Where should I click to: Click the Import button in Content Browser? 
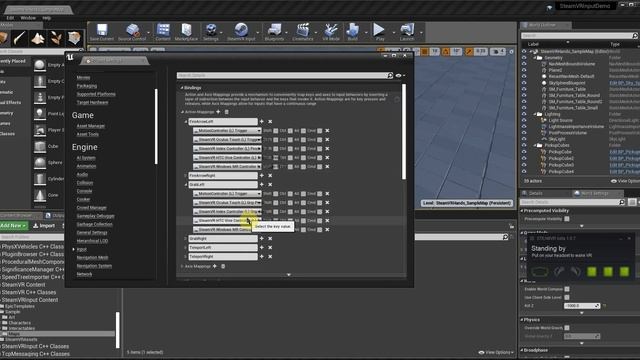(44, 225)
